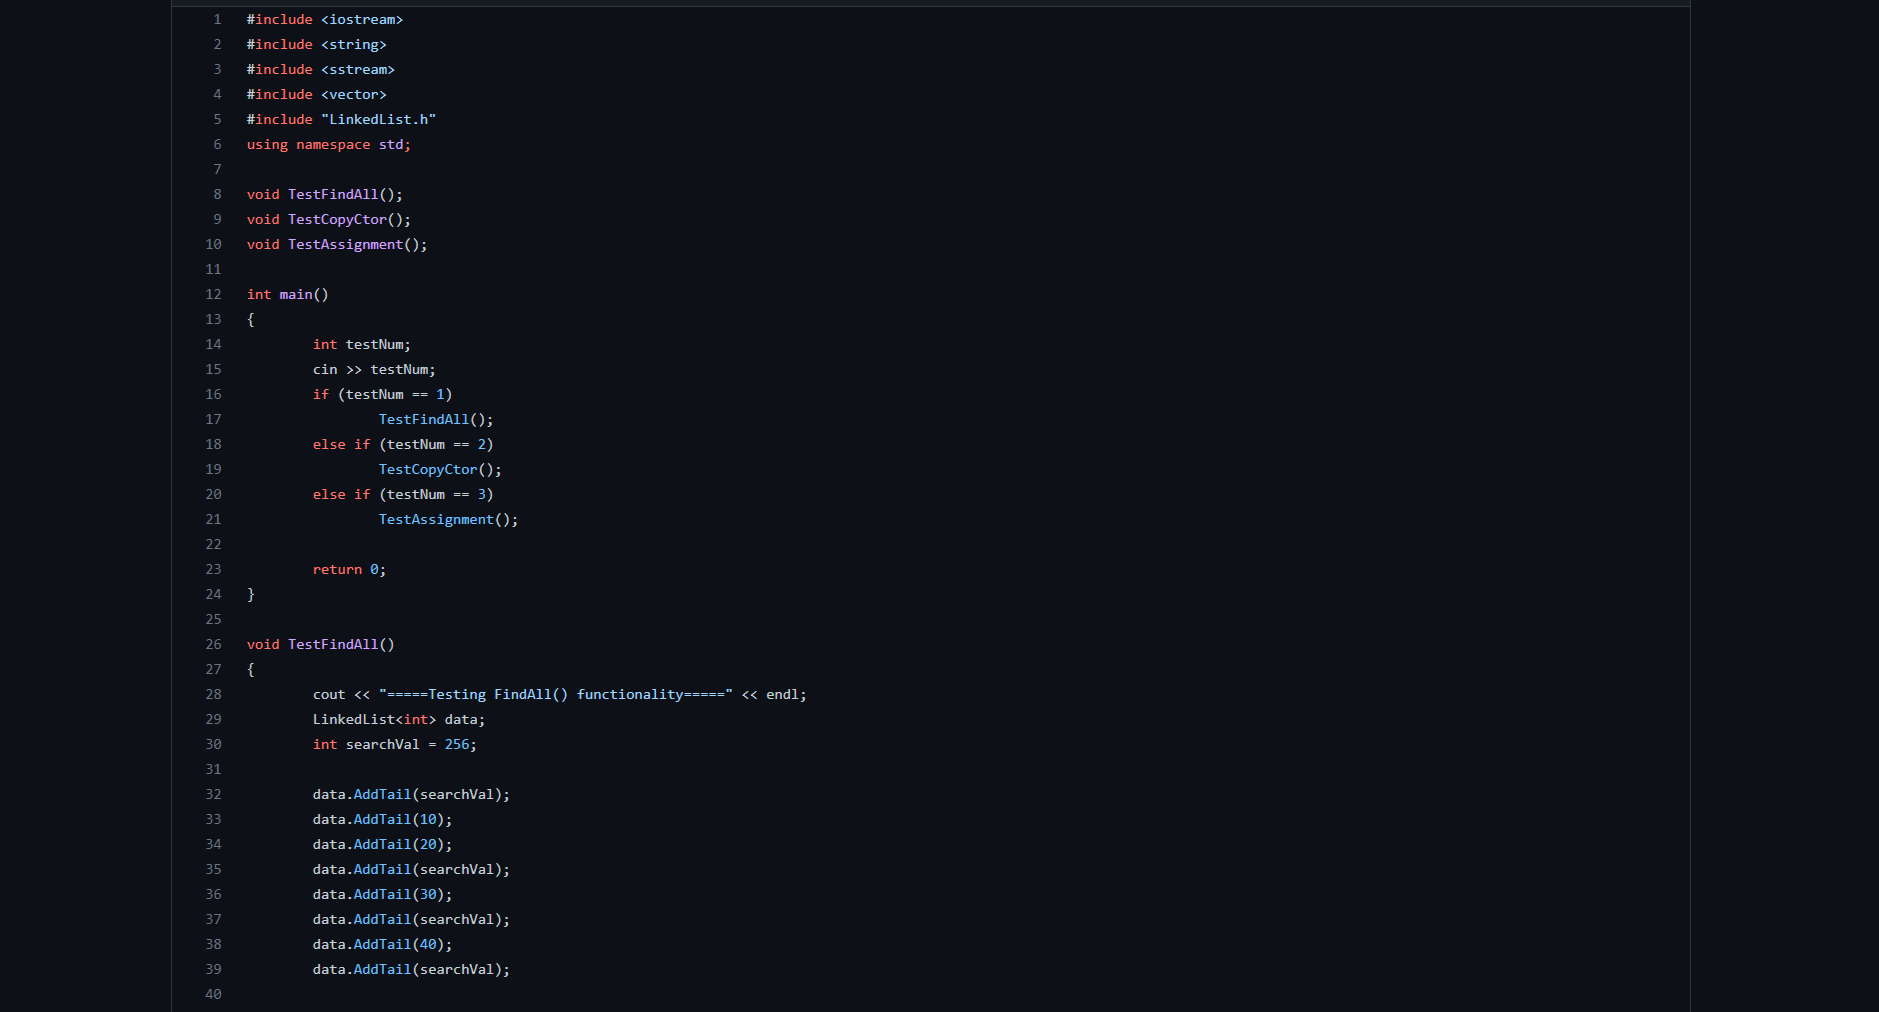
Task: Click 'data.AddTail(10);' line
Action: coord(382,819)
